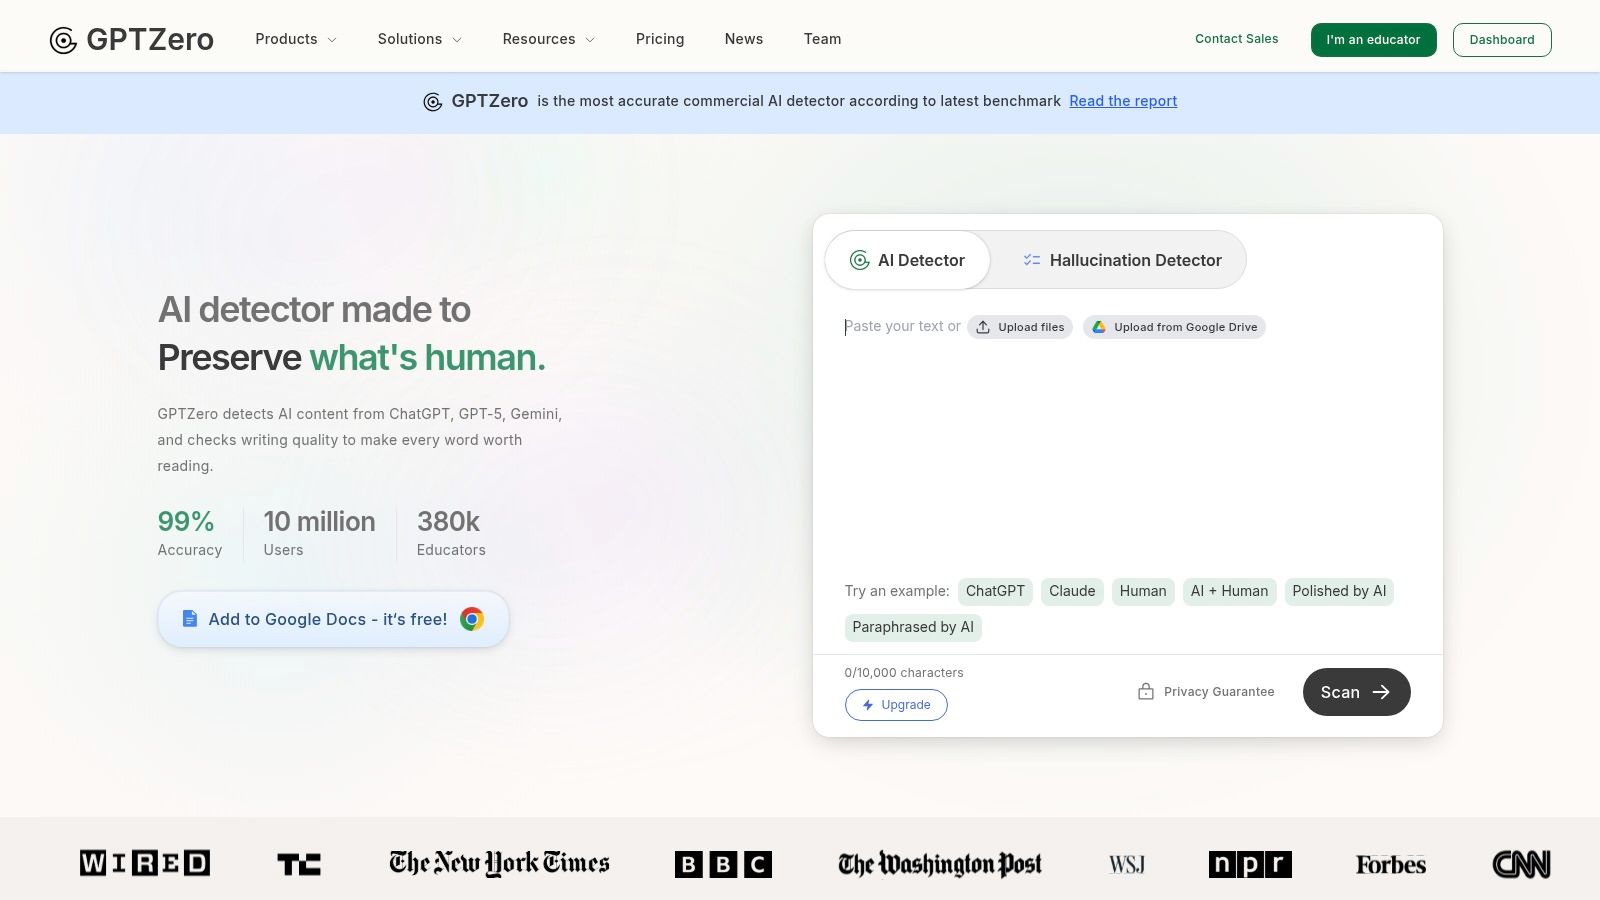Image resolution: width=1600 pixels, height=900 pixels.
Task: Click the BBC press logo
Action: point(723,864)
